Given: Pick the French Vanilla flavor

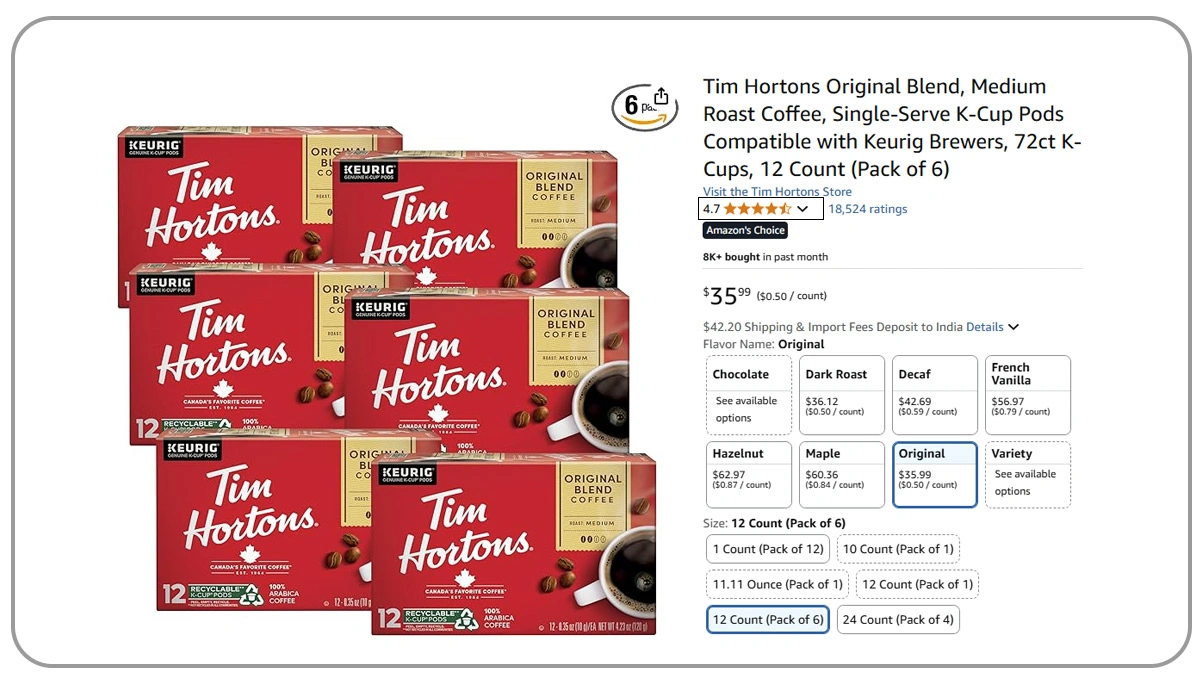Looking at the screenshot, I should [x=1028, y=395].
